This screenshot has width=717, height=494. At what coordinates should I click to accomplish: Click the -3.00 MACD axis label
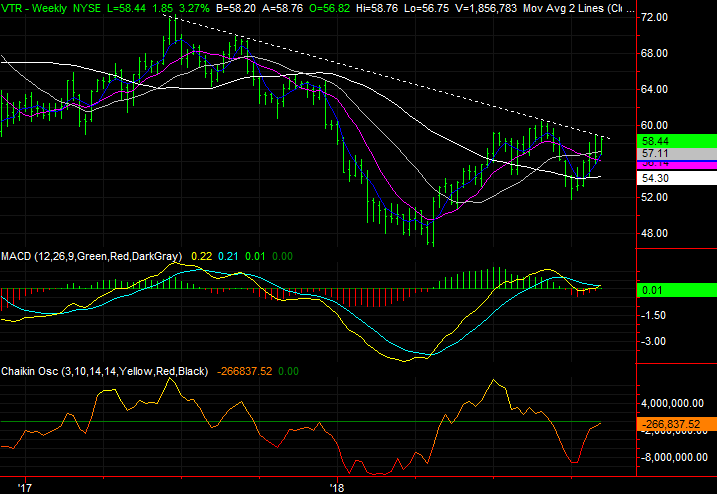point(653,342)
